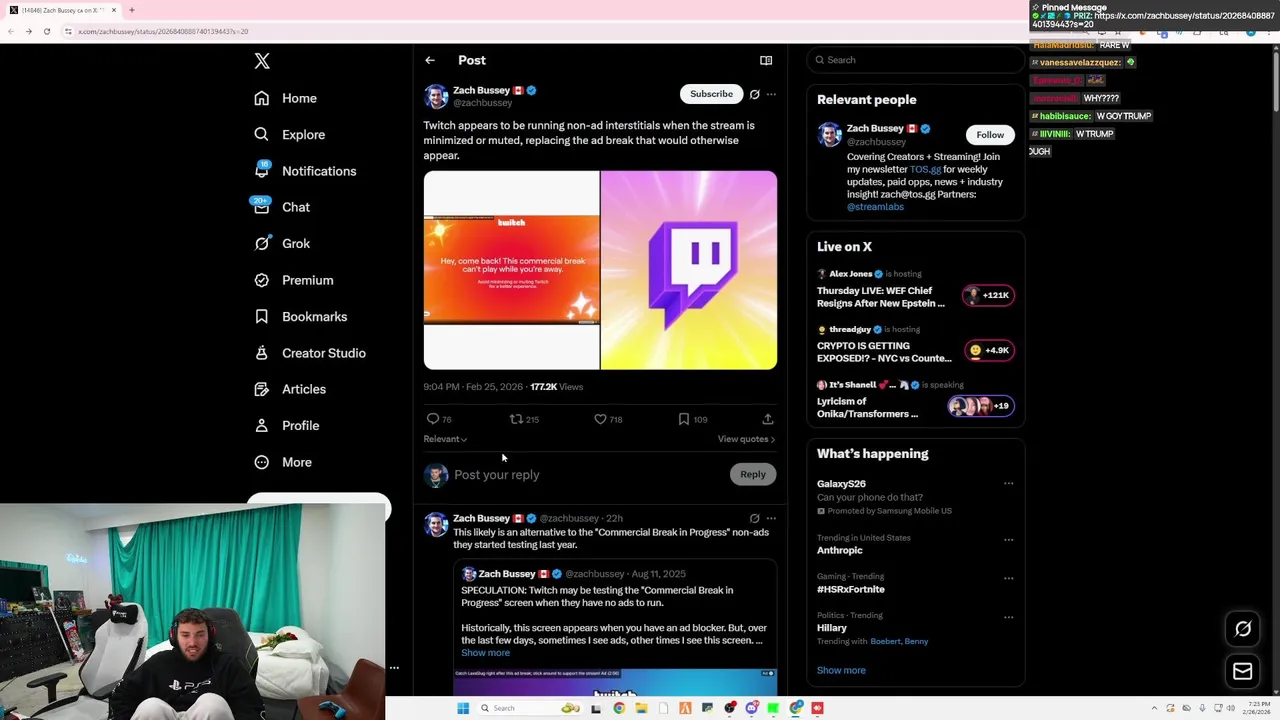The image size is (1280, 720).
Task: Open more options for Hillary trend
Action: (1008, 617)
